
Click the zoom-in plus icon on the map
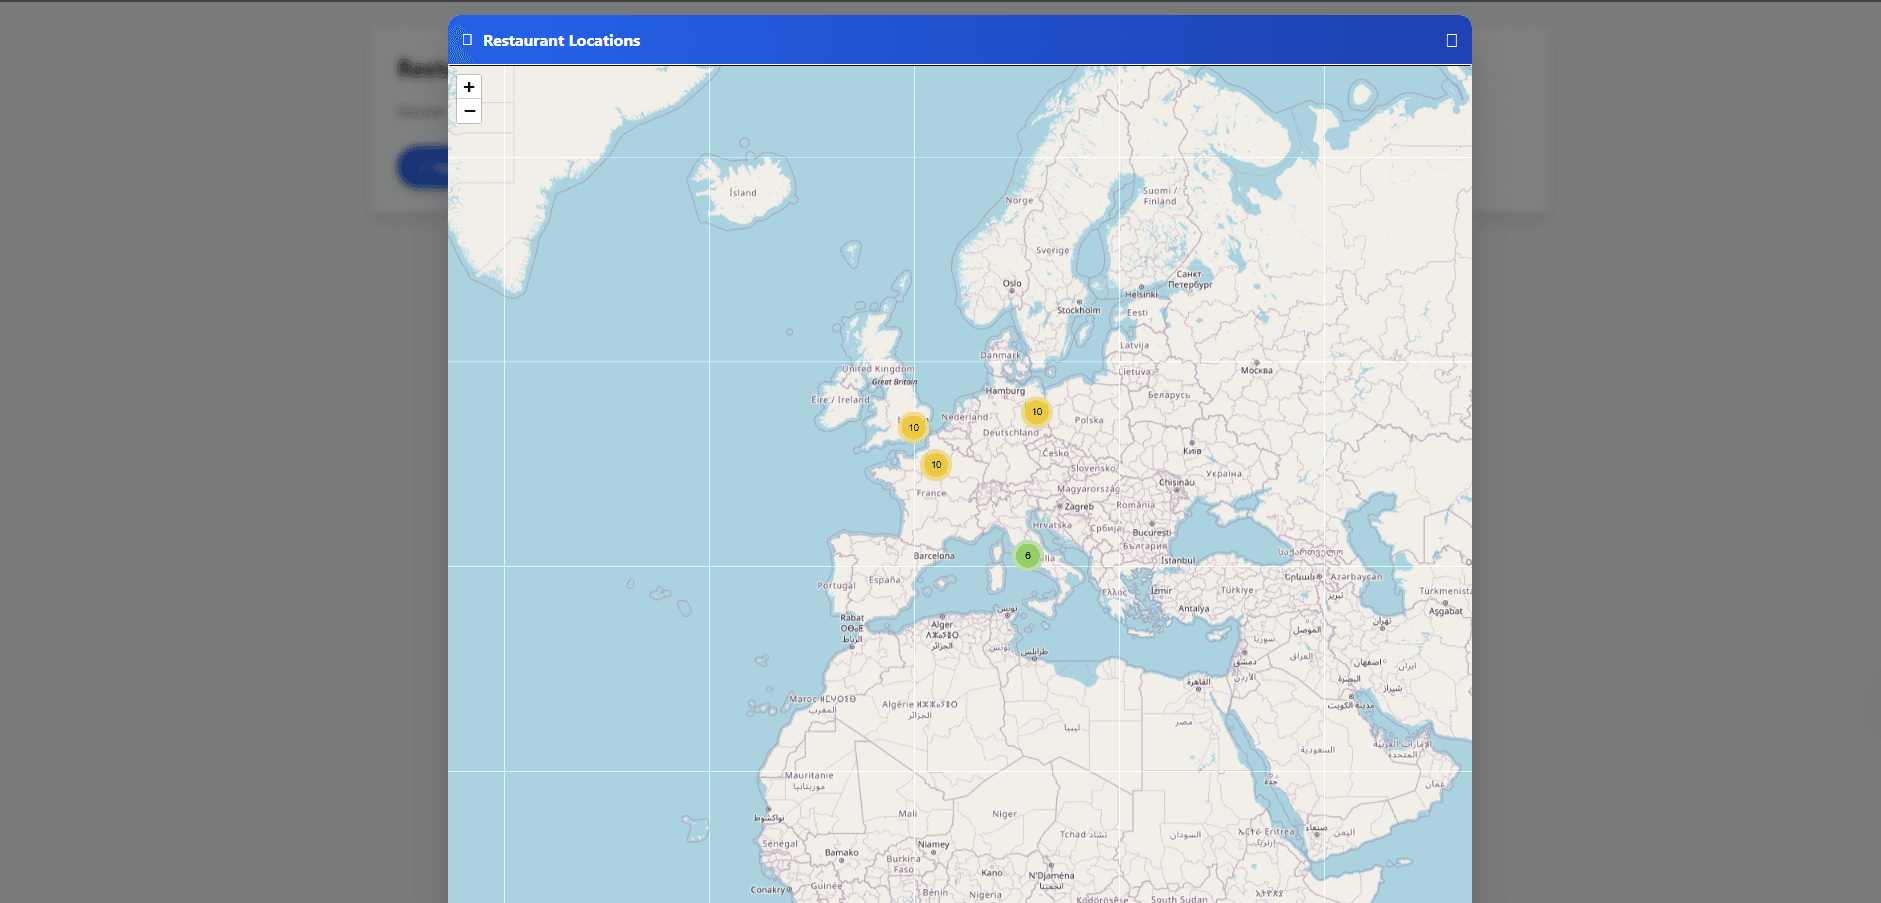pos(468,87)
